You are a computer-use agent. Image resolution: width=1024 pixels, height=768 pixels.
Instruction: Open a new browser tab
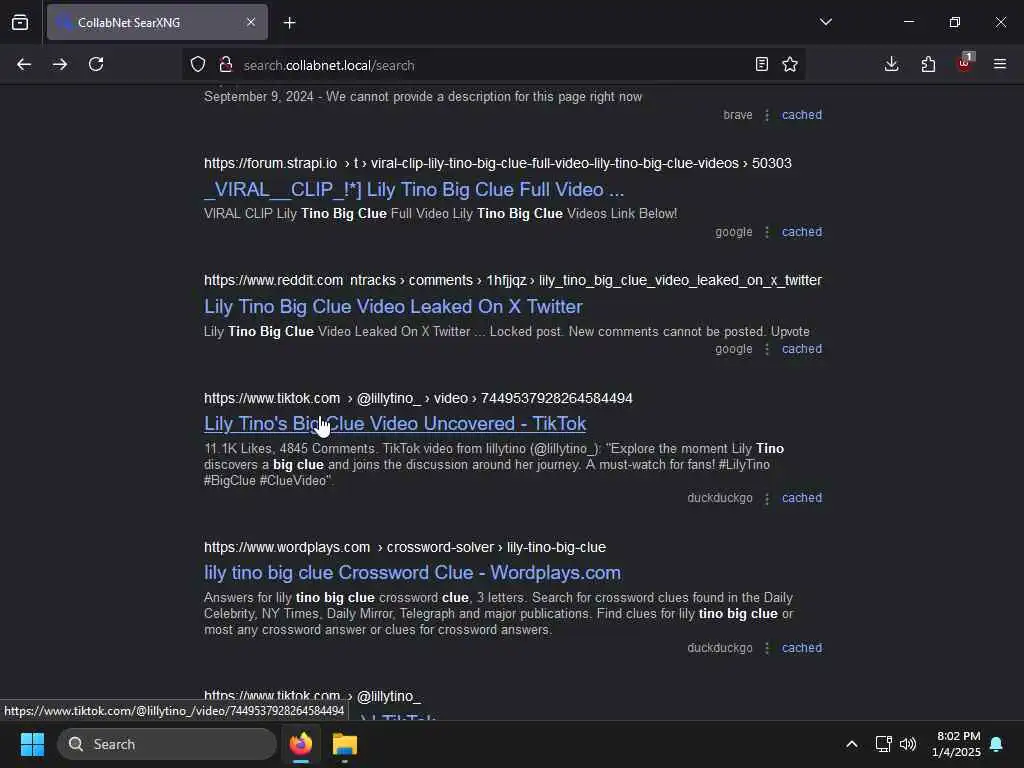(290, 23)
